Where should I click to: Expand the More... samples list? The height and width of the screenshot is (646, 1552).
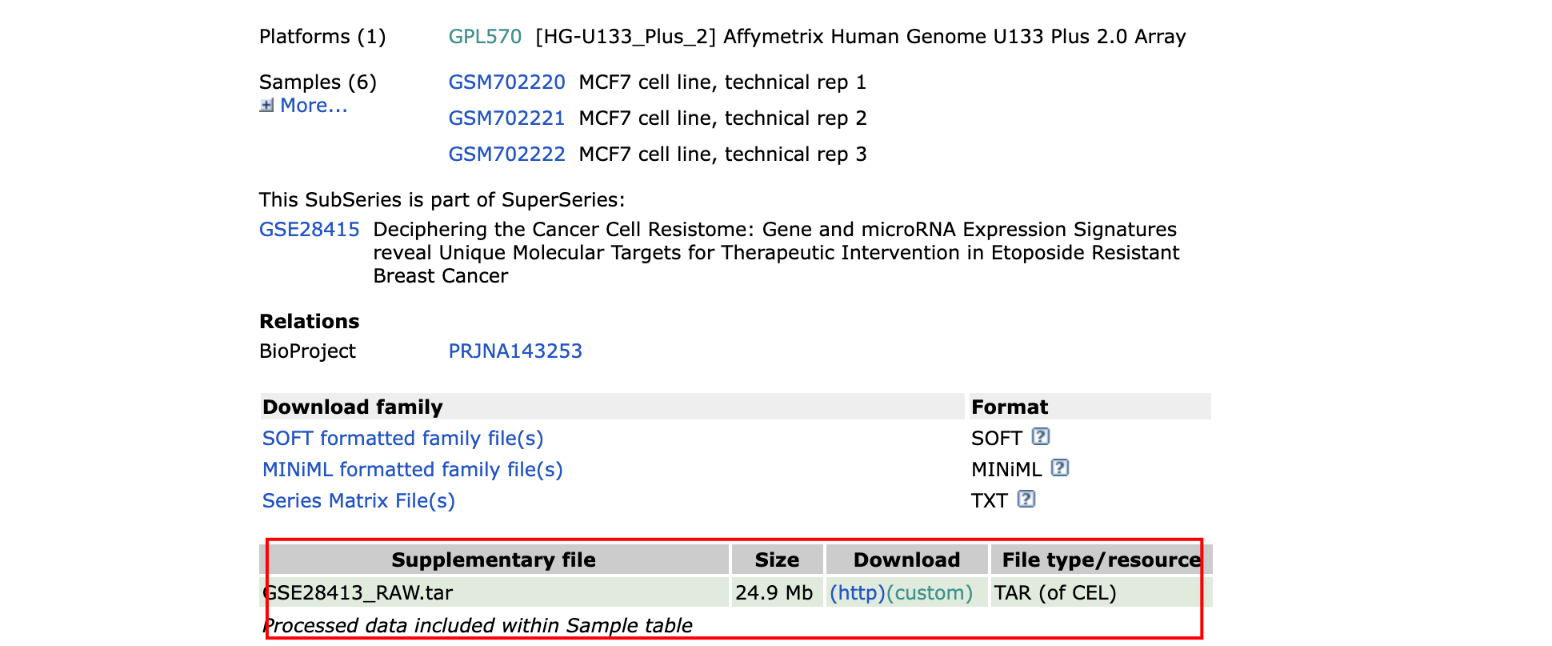pos(313,106)
